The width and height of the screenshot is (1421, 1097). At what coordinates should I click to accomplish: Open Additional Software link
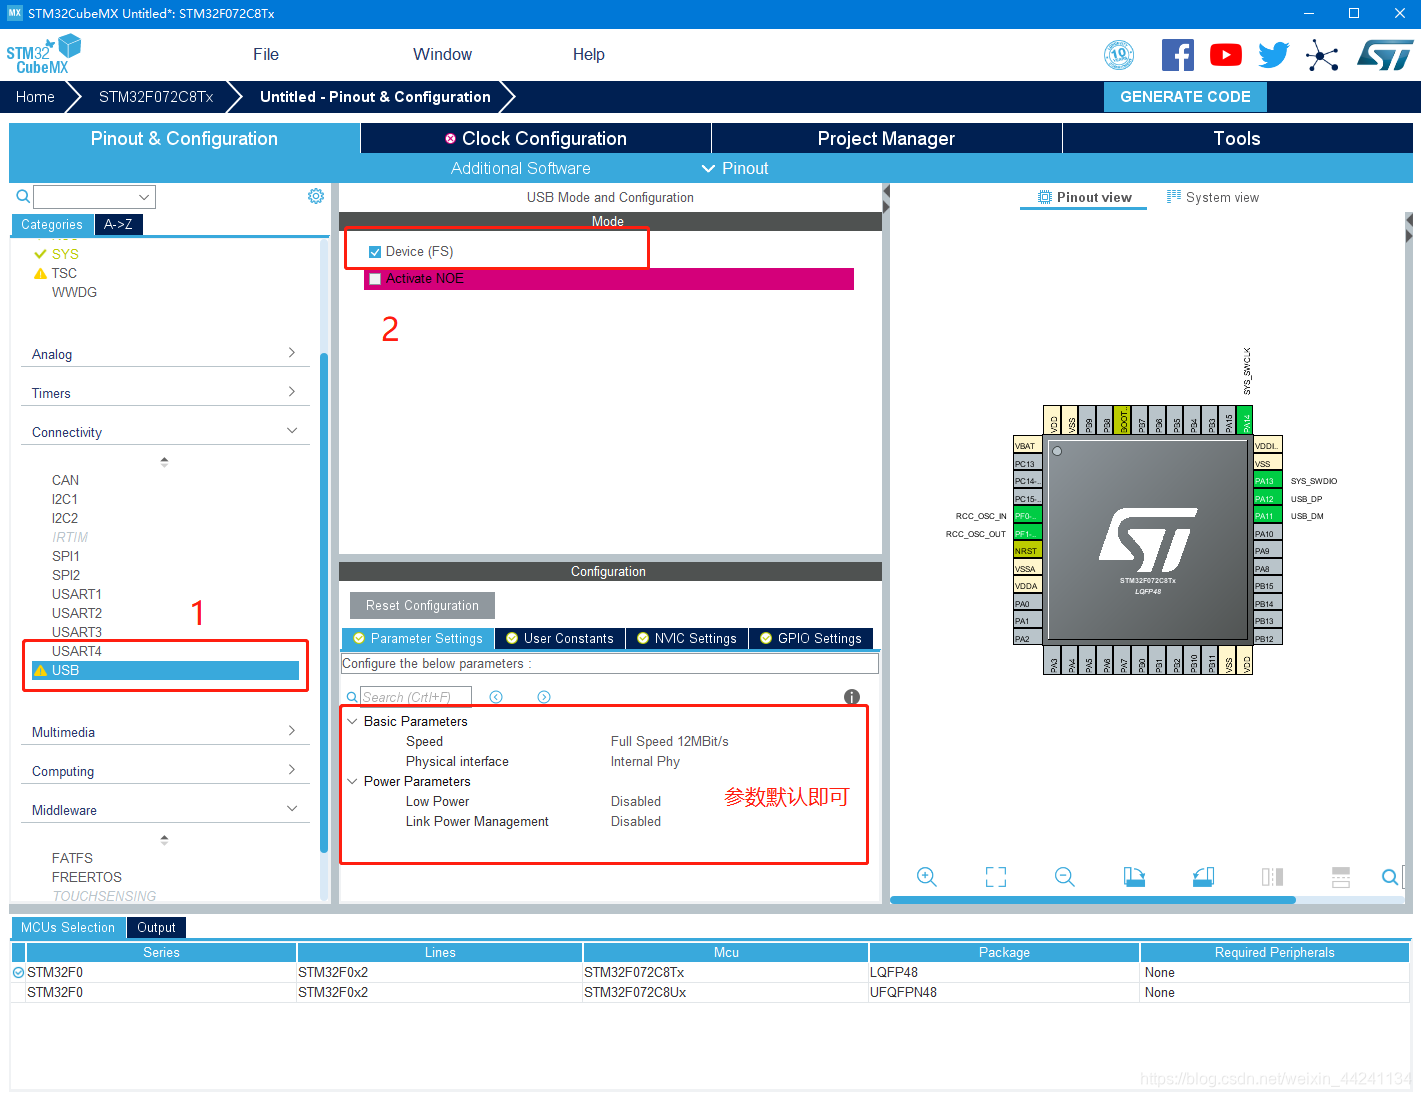[x=520, y=168]
